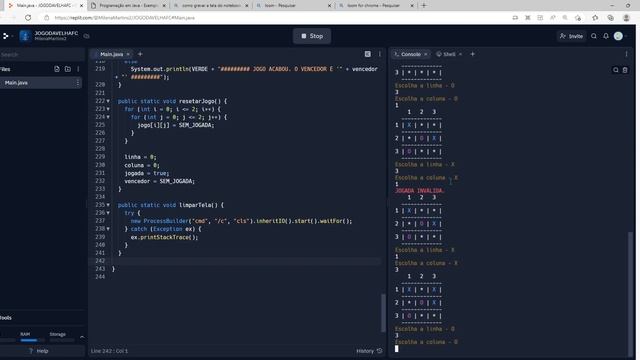Click the browser address bar URL
The width and height of the screenshot is (640, 360).
[x=124, y=18]
